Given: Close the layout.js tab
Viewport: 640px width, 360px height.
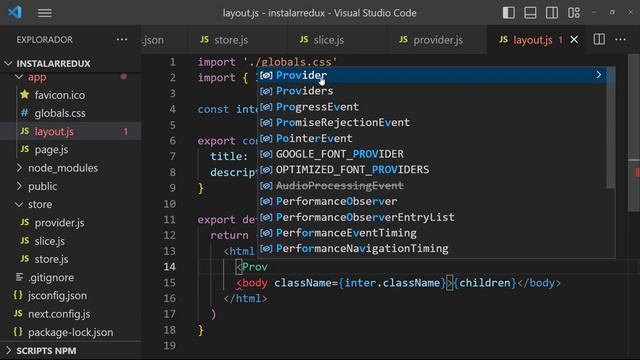Looking at the screenshot, I should [x=574, y=40].
